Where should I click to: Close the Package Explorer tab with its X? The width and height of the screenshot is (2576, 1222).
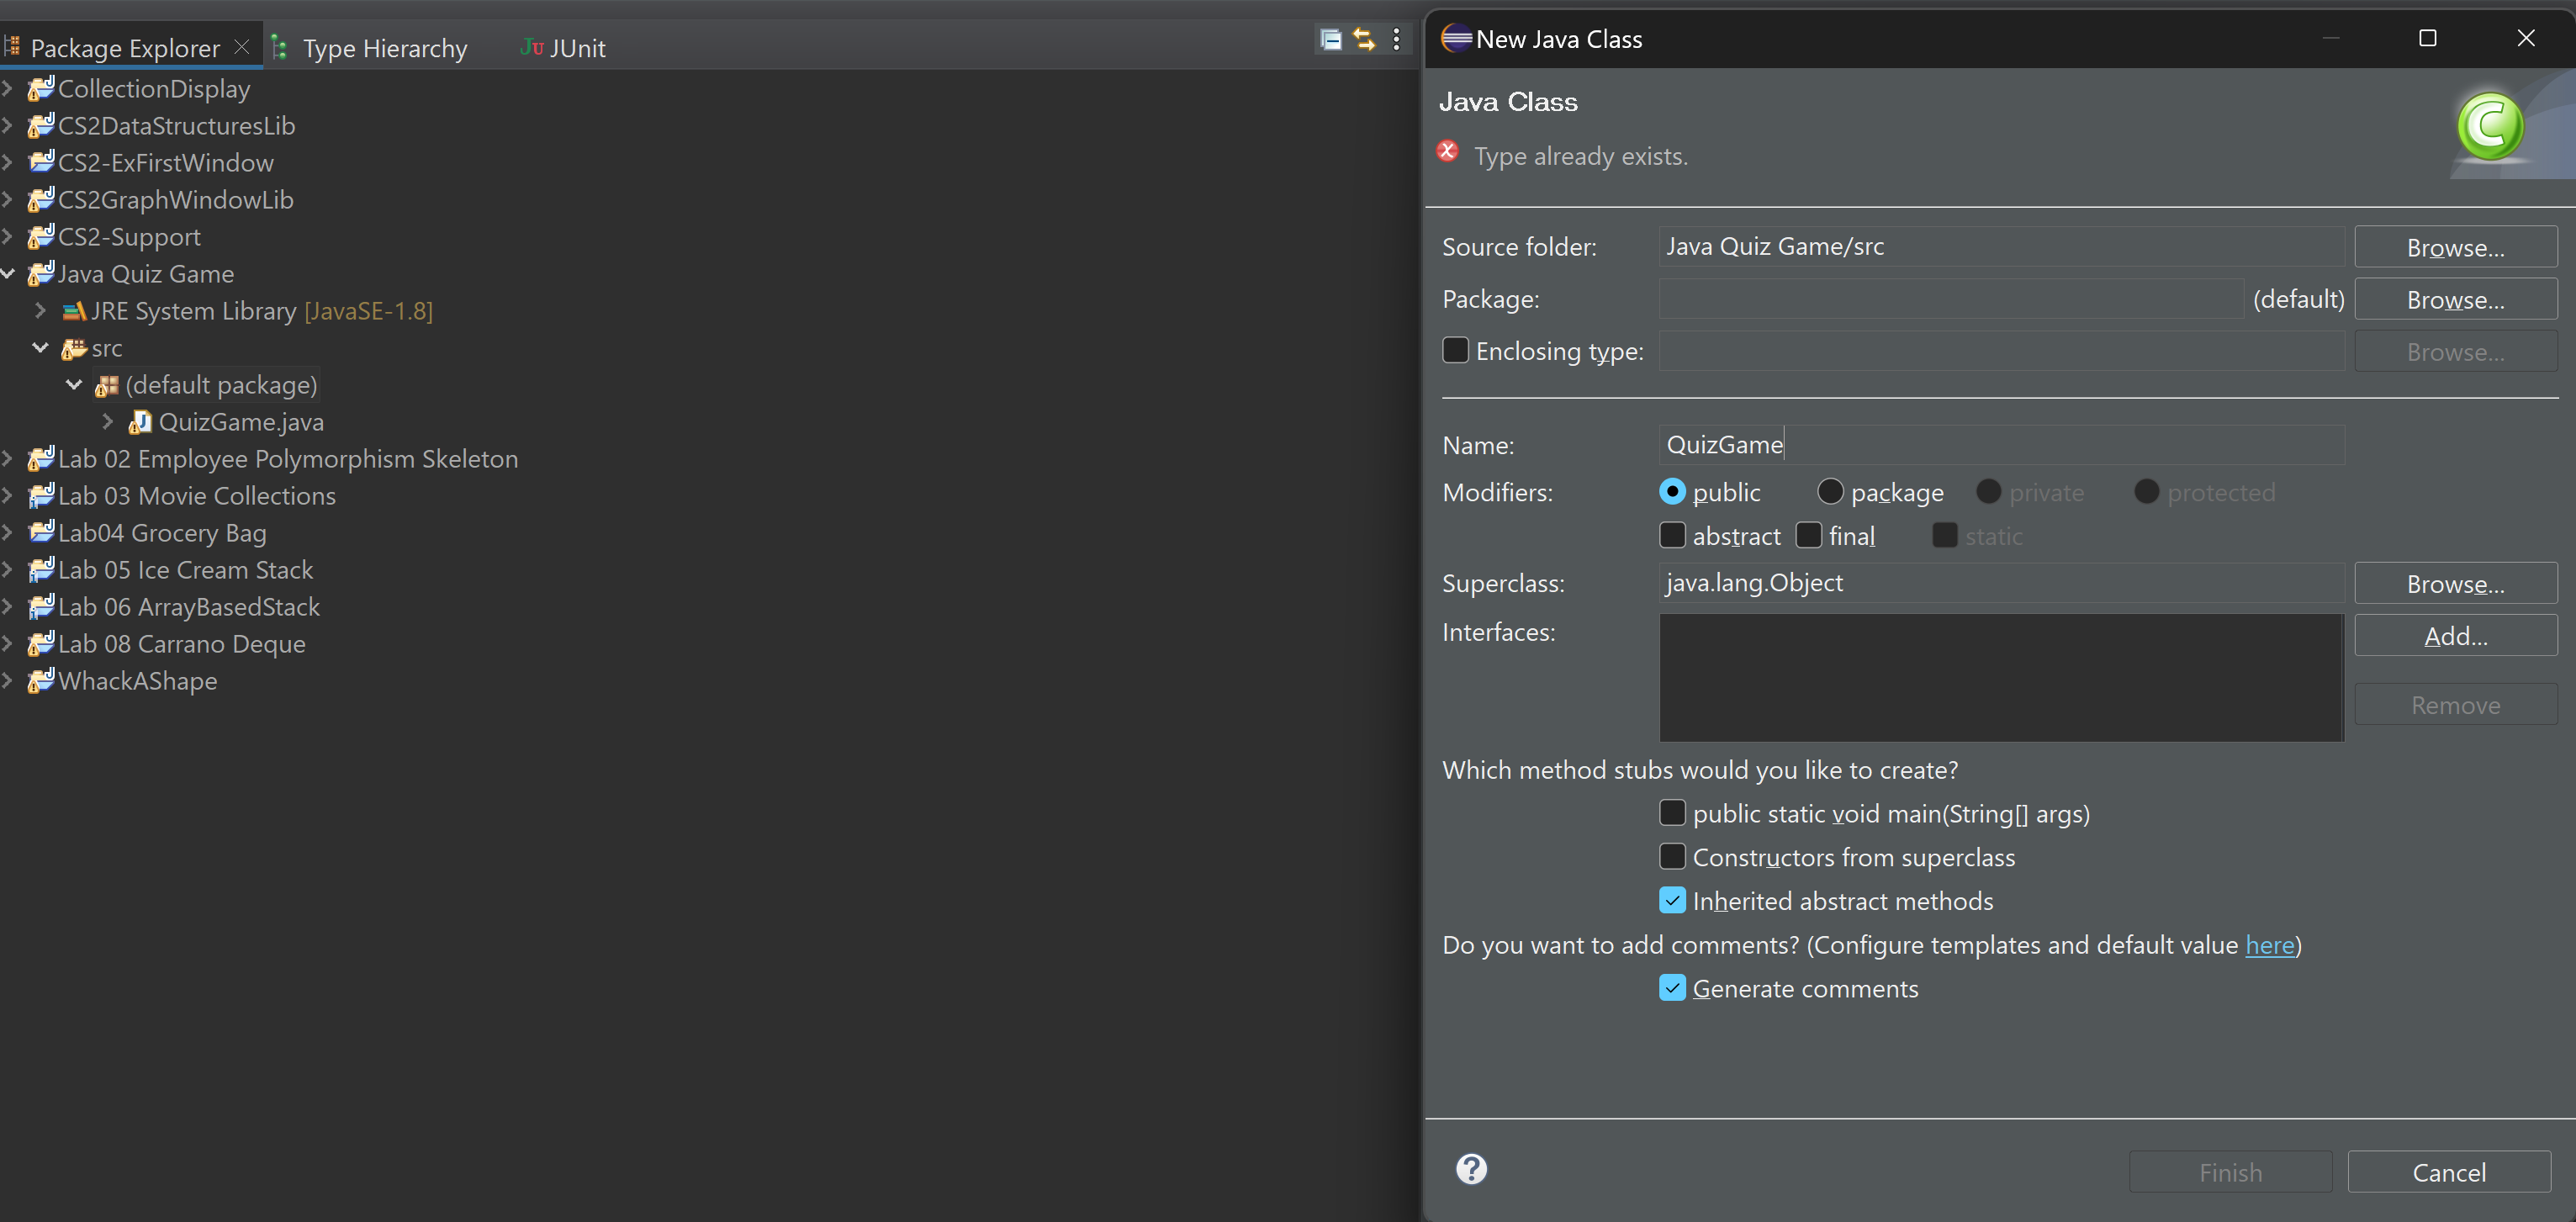point(241,47)
